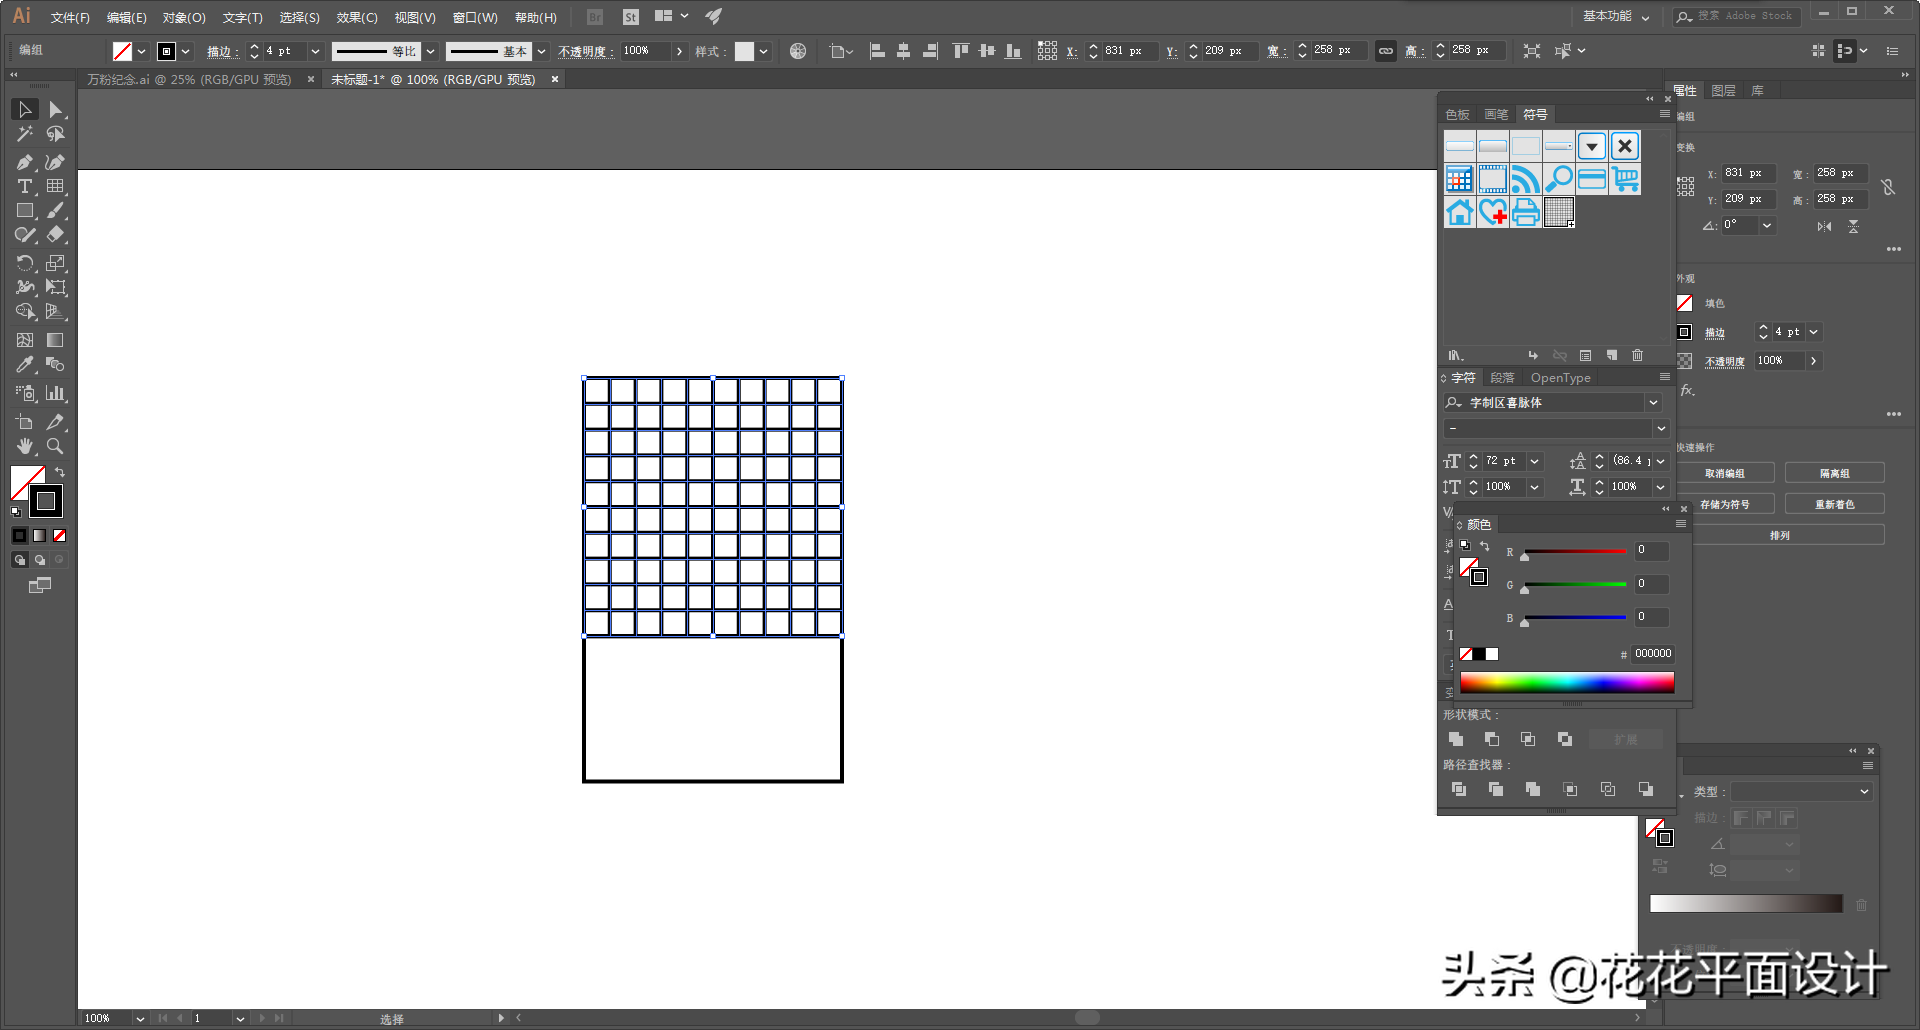Screen dimensions: 1920x1030
Task: Click the RSS feed symbol
Action: pyautogui.click(x=1526, y=179)
